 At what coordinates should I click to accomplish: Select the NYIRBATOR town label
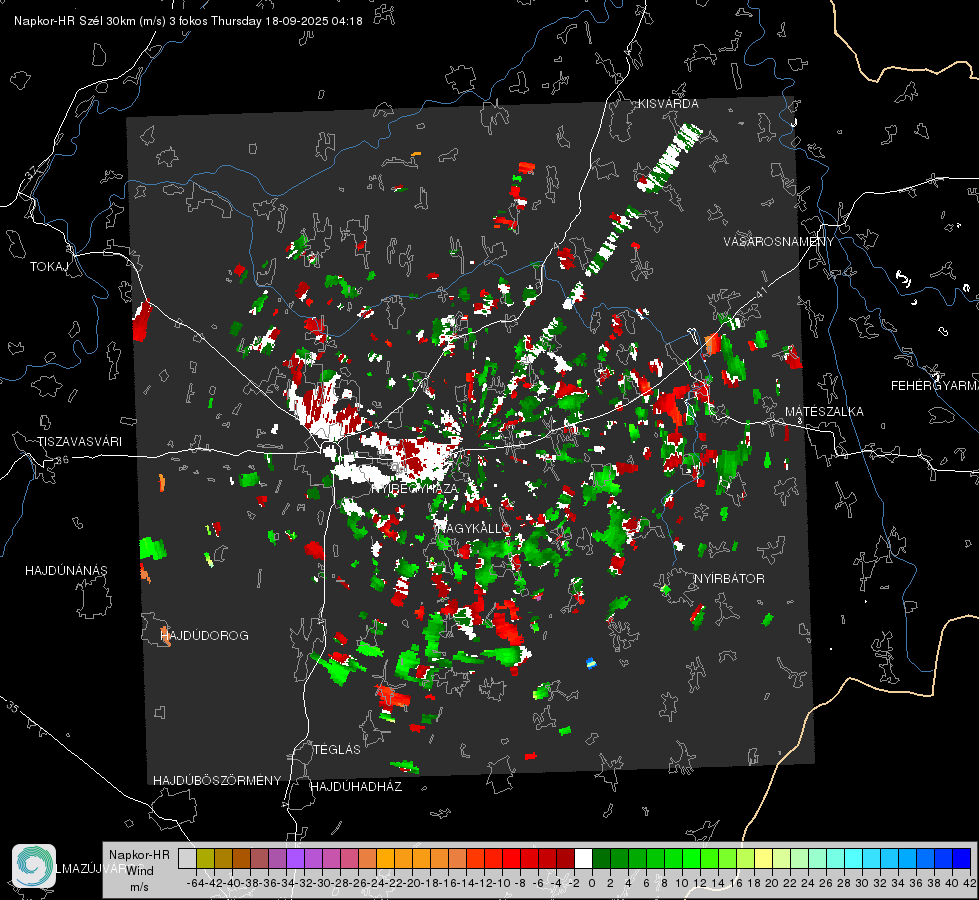coord(729,579)
